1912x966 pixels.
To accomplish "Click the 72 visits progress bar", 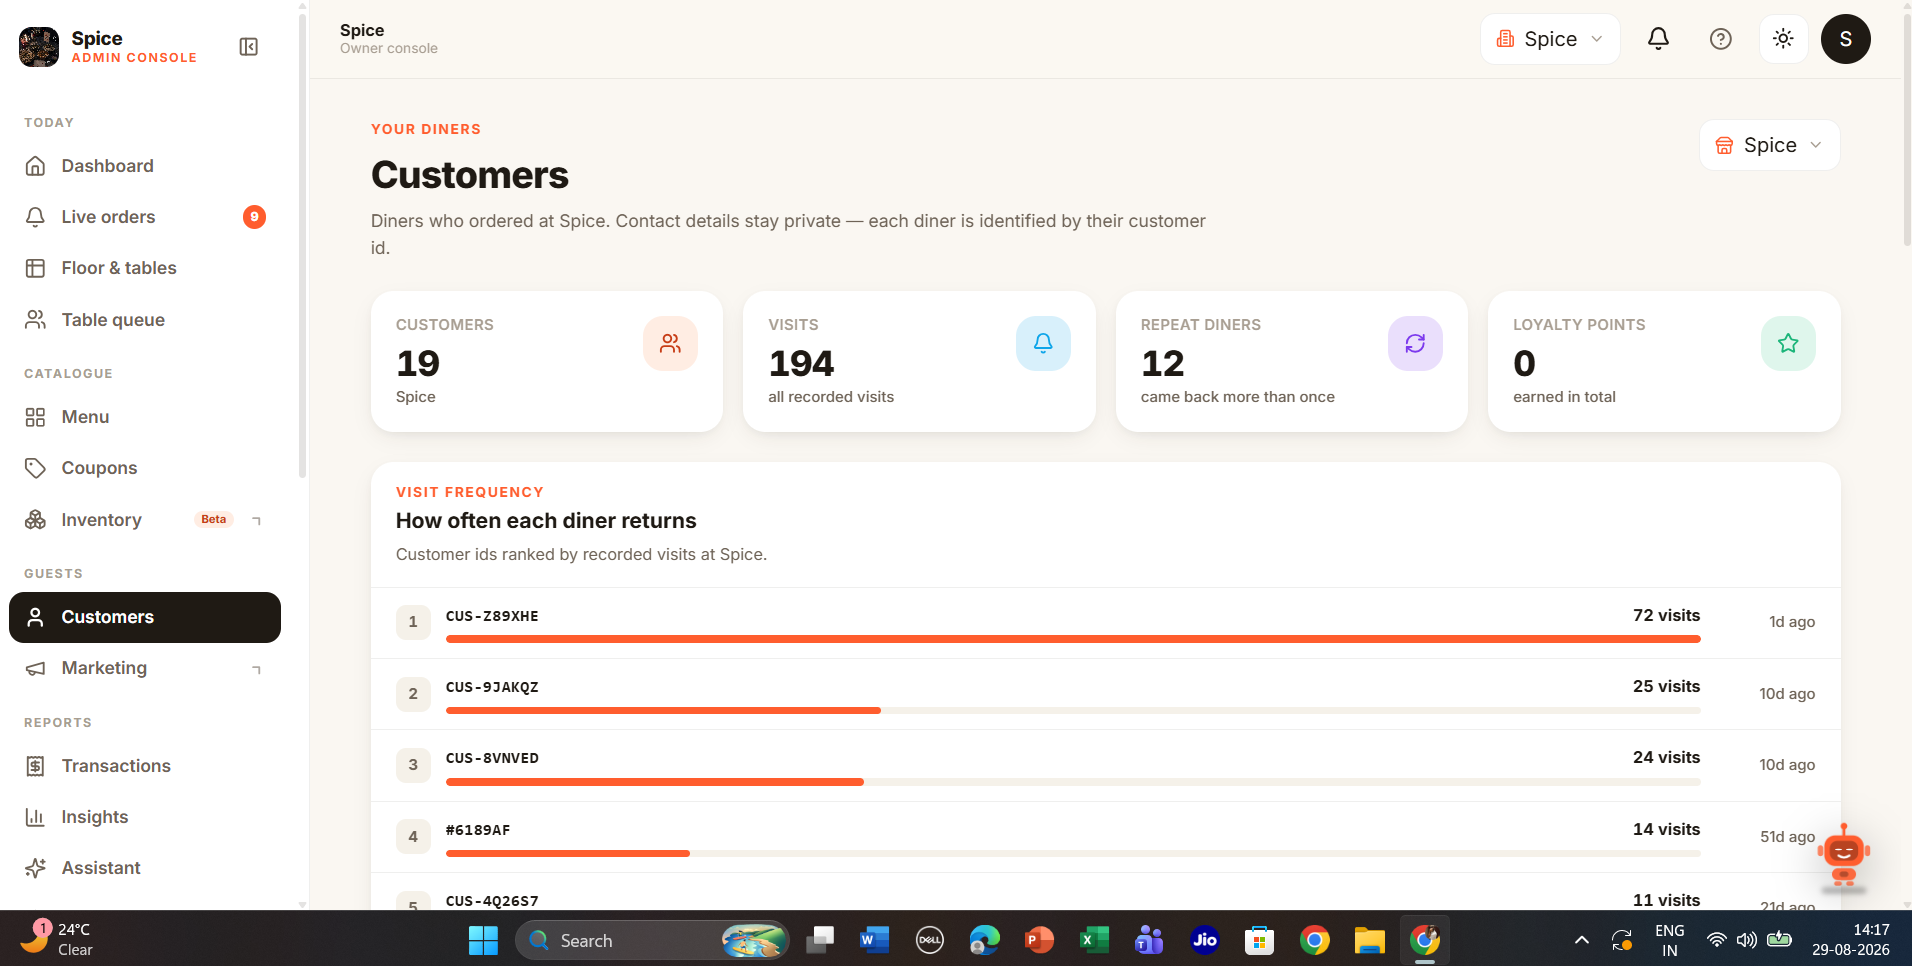I will point(1073,639).
